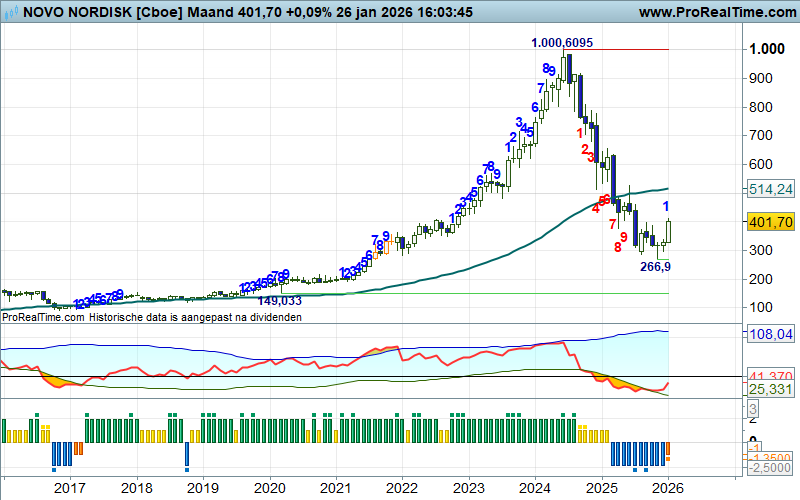
Task: Select the 2020 label on time axis
Action: point(269,488)
